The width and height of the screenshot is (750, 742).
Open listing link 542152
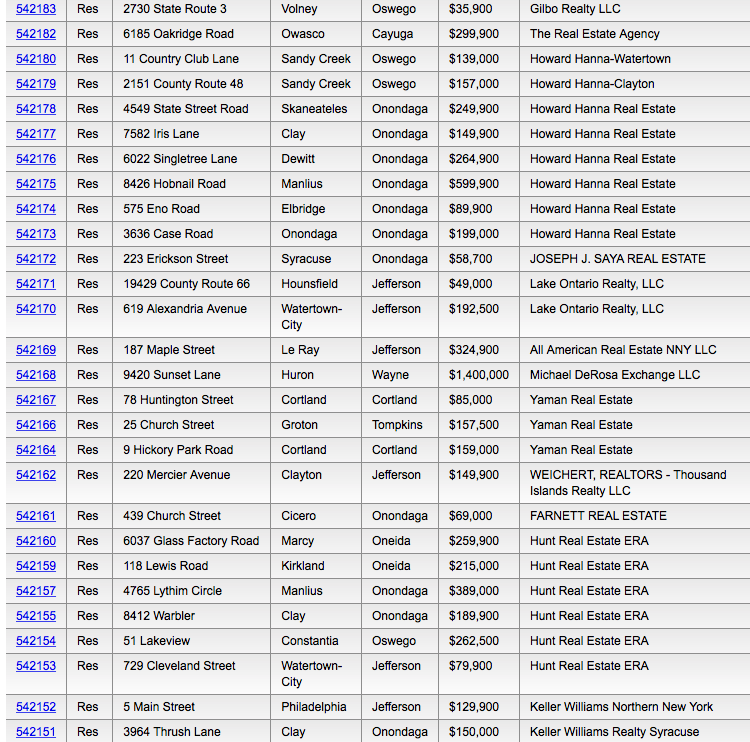(36, 707)
